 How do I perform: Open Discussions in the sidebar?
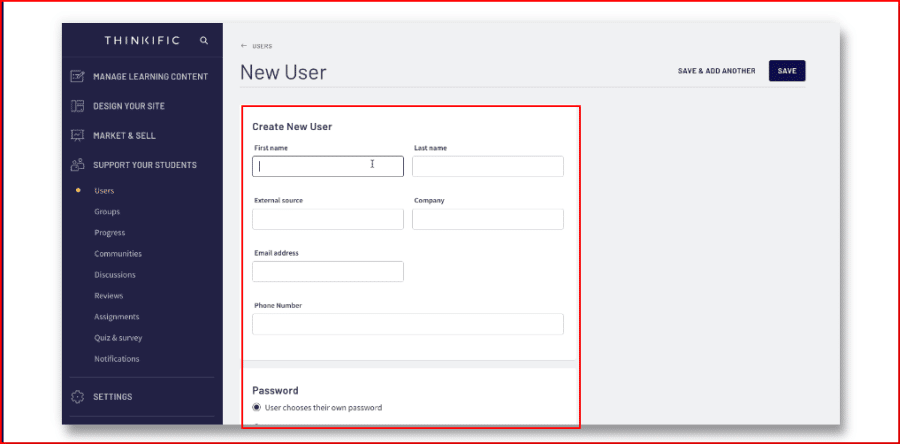click(115, 275)
